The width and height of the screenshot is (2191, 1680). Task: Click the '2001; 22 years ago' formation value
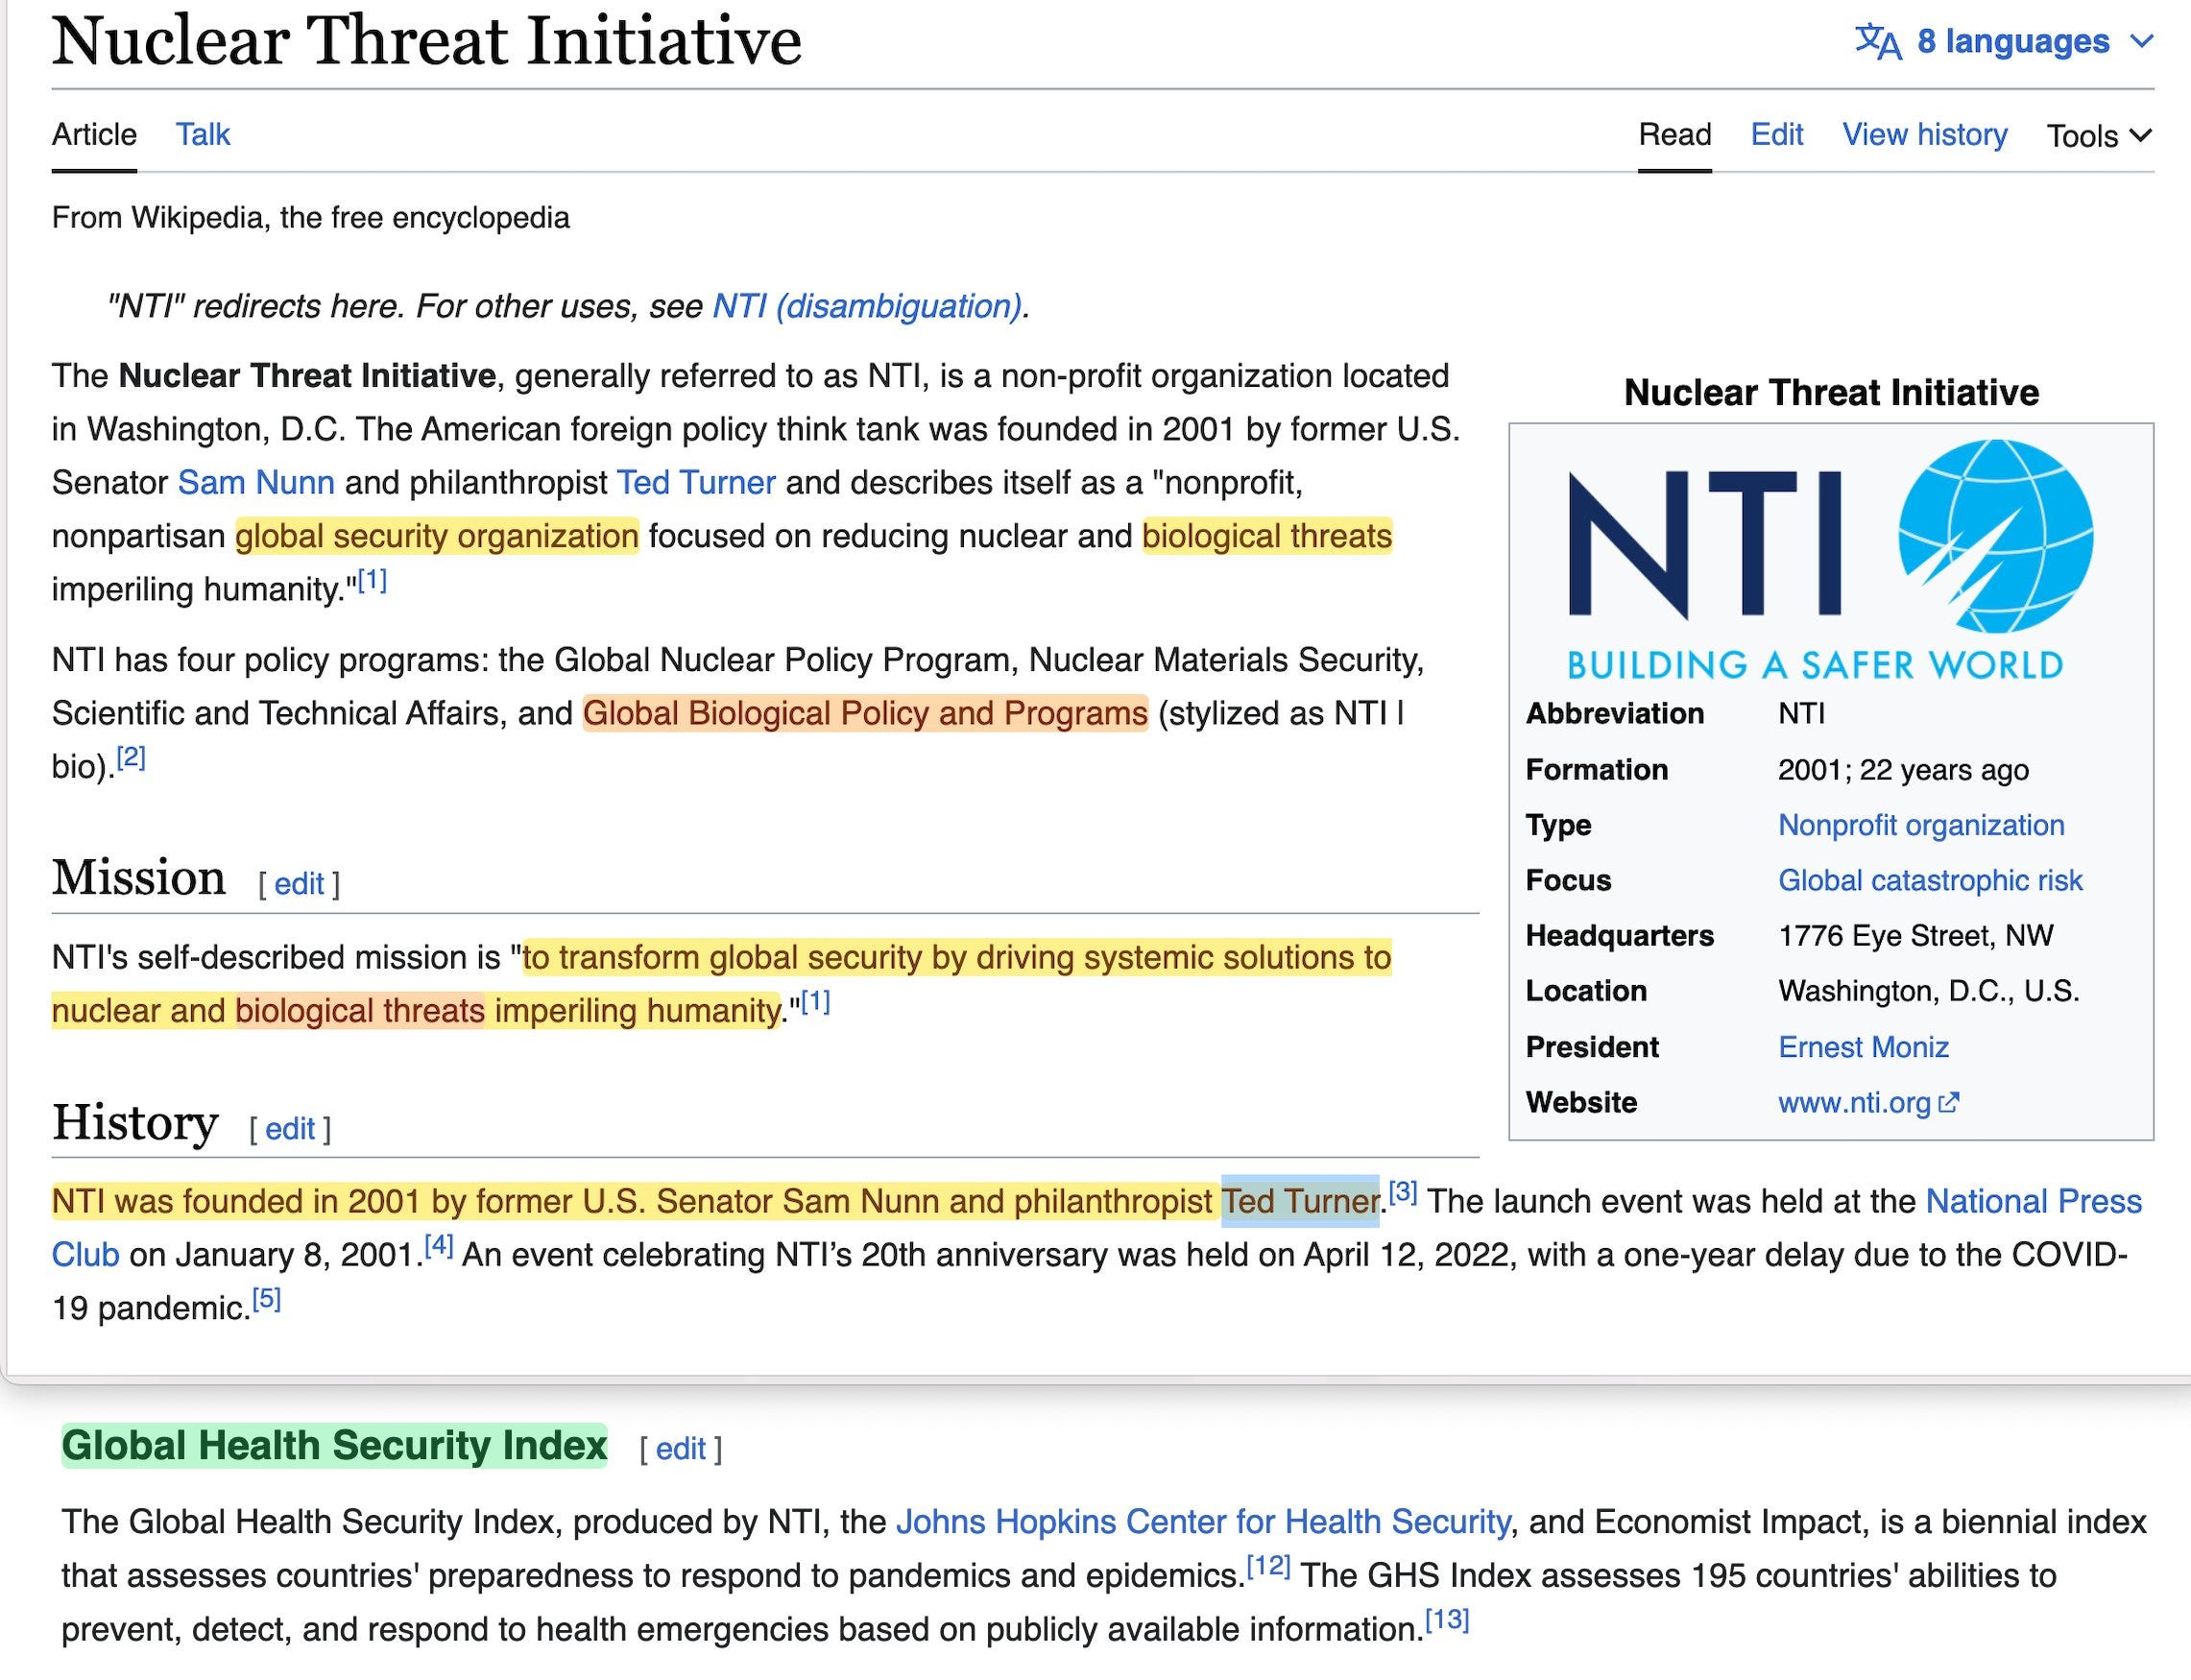click(x=1903, y=770)
